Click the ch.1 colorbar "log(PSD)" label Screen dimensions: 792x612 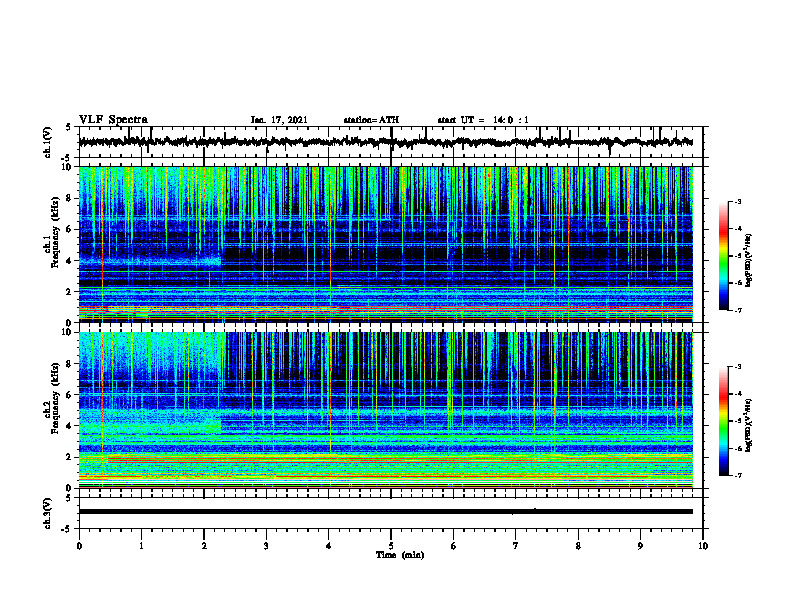point(748,260)
